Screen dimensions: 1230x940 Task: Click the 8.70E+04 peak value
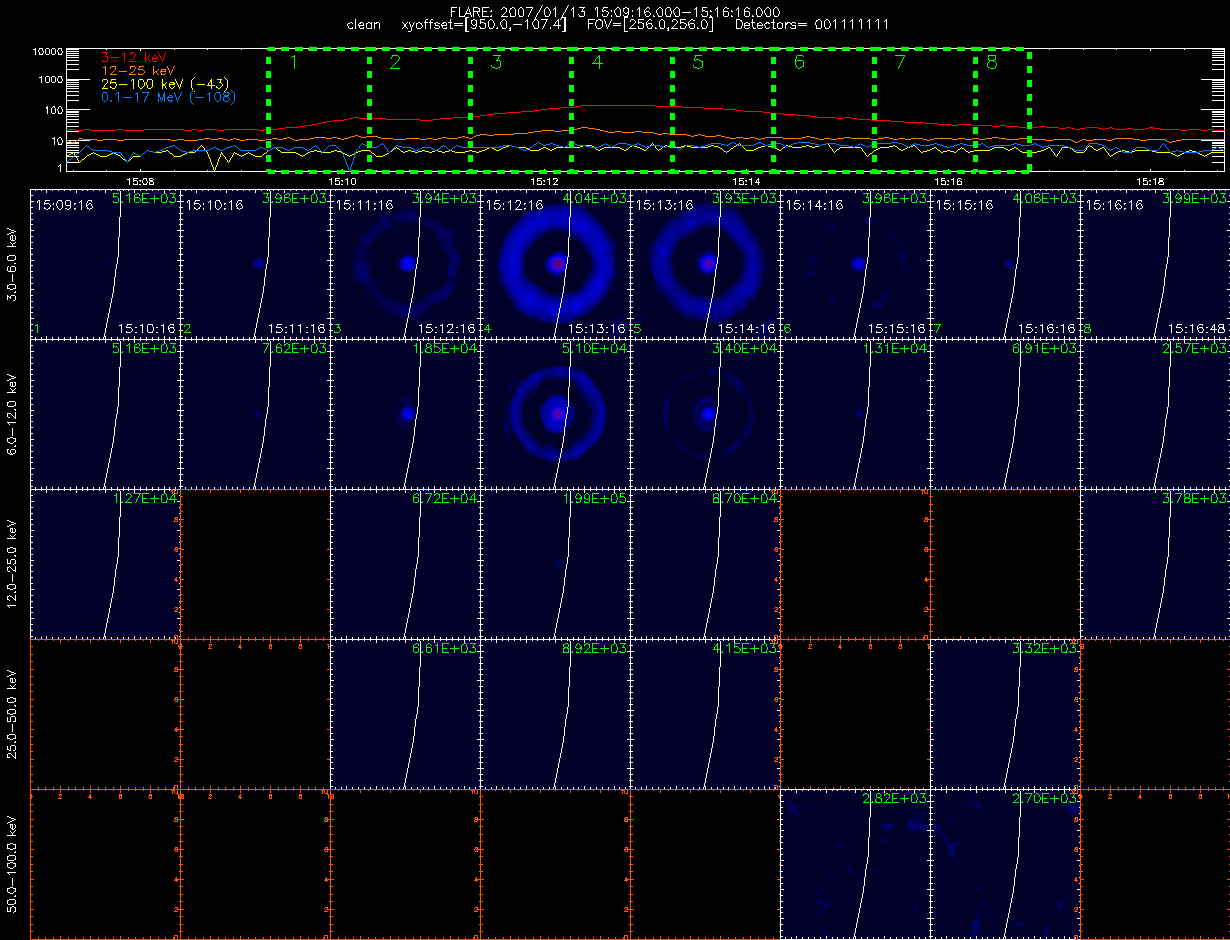coord(746,498)
